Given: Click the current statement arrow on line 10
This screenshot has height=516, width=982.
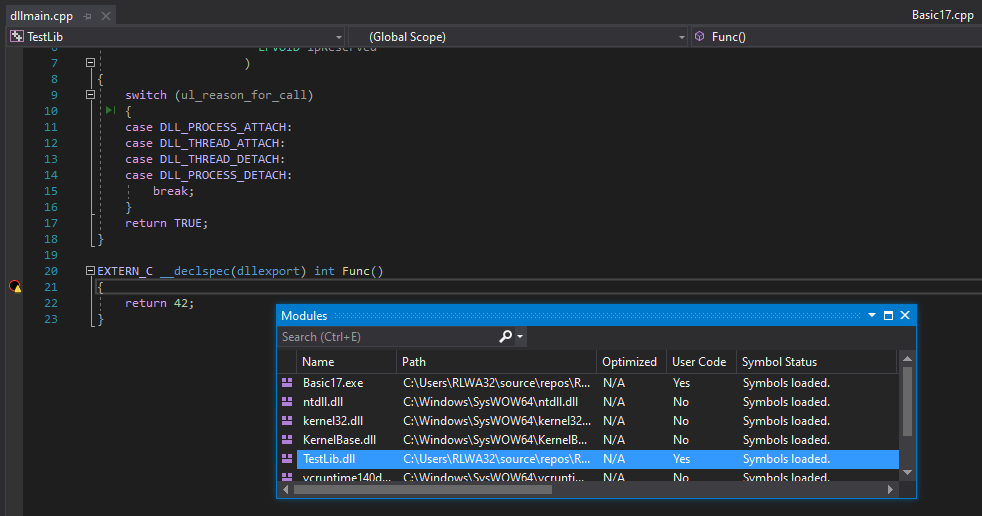Looking at the screenshot, I should [x=111, y=111].
